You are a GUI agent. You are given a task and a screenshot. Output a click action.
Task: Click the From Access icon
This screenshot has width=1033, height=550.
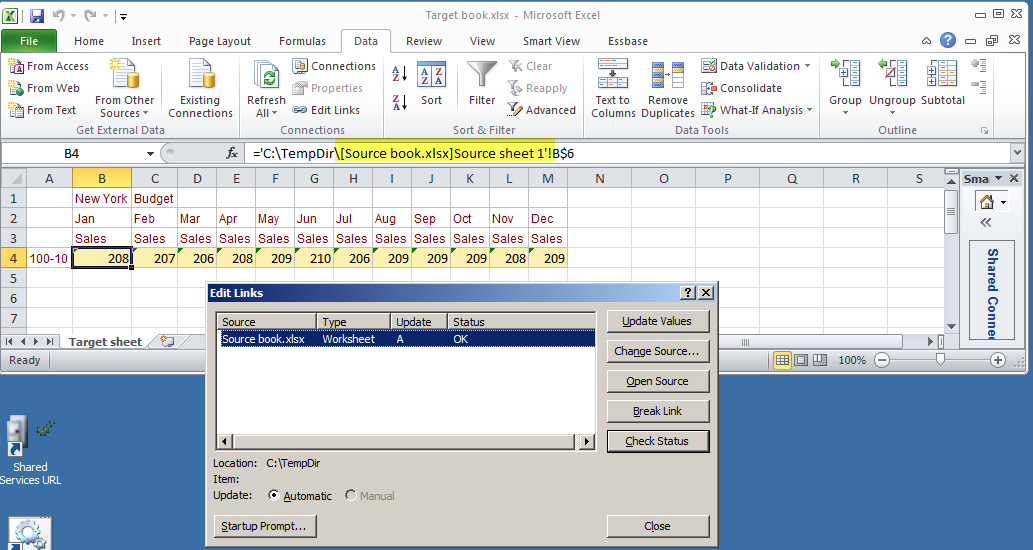coord(16,66)
